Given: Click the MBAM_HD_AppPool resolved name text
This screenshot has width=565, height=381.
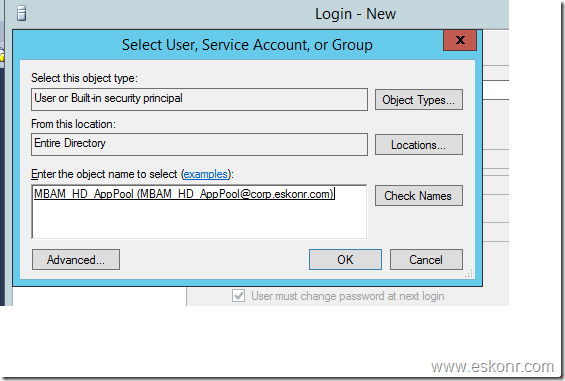Looking at the screenshot, I should 184,194.
